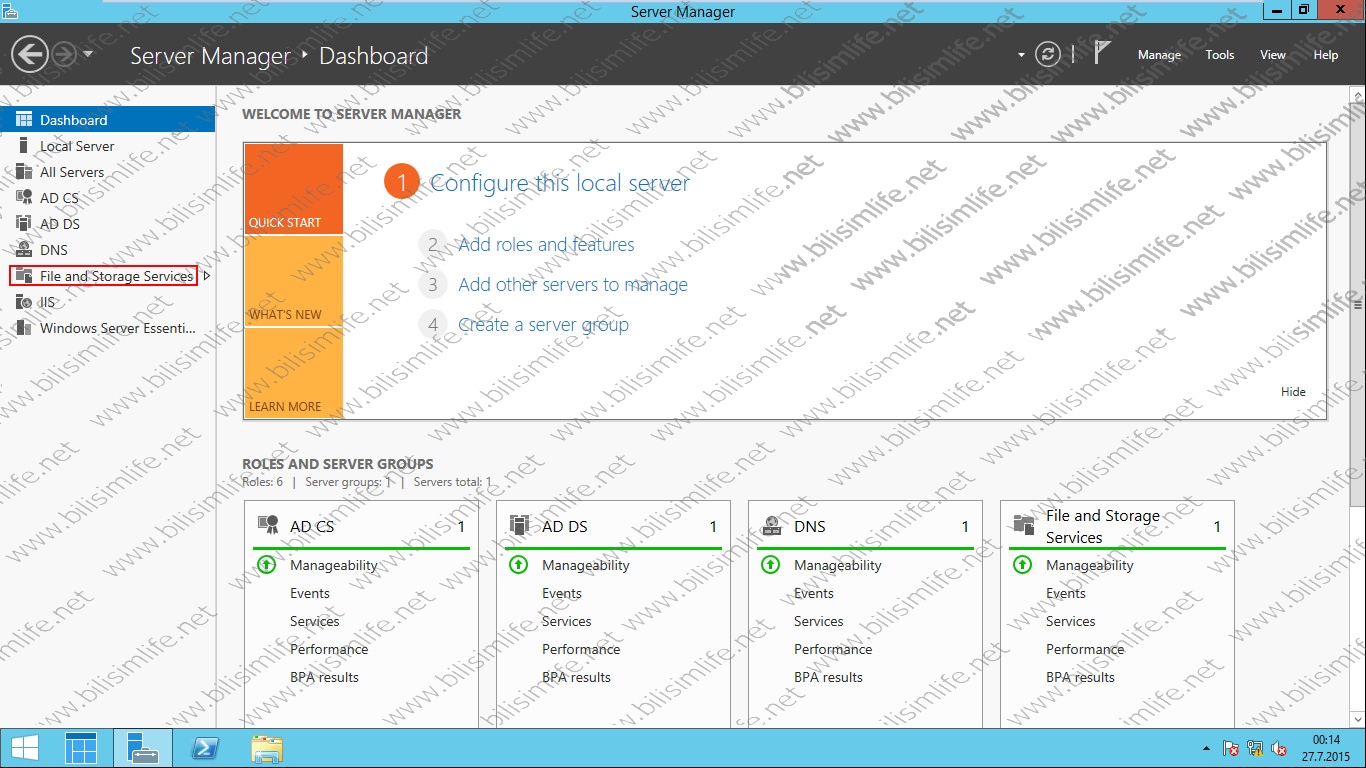The width and height of the screenshot is (1366, 768).
Task: Select Dashboard in the sidebar
Action: tap(107, 119)
